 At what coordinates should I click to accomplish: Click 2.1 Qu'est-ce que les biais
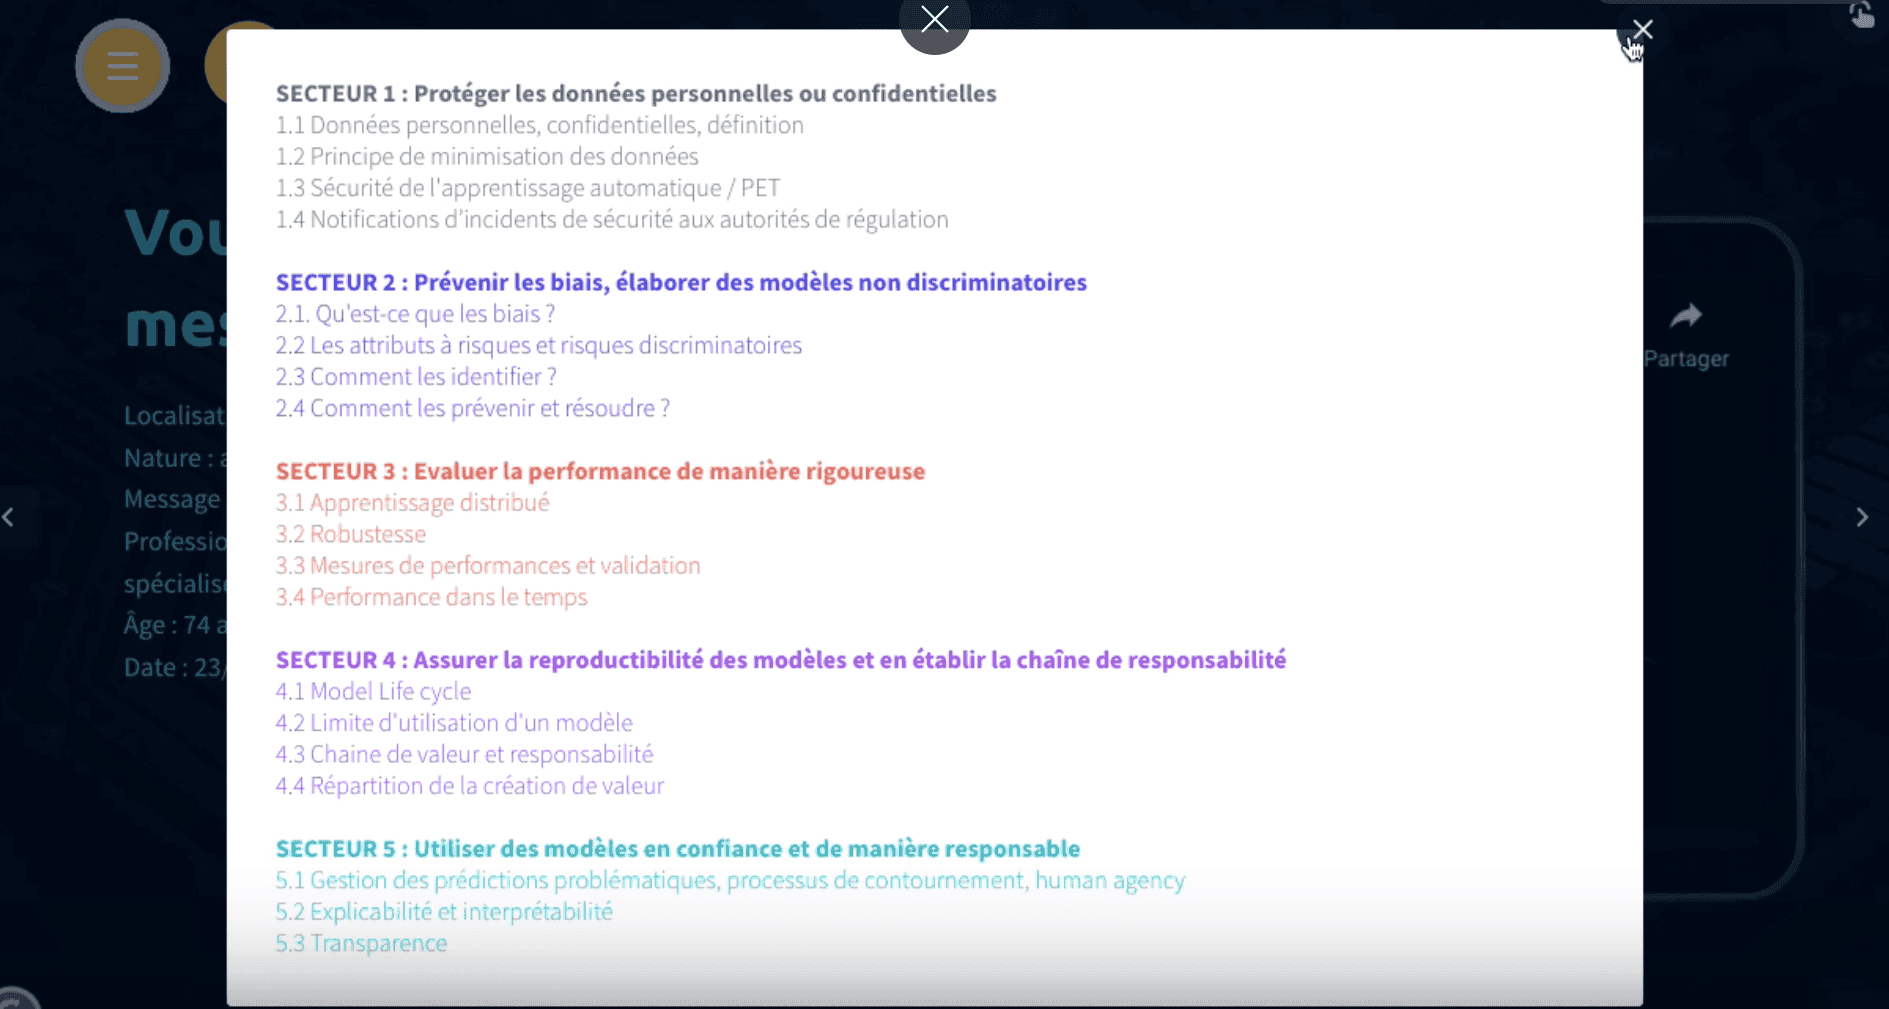click(x=415, y=314)
